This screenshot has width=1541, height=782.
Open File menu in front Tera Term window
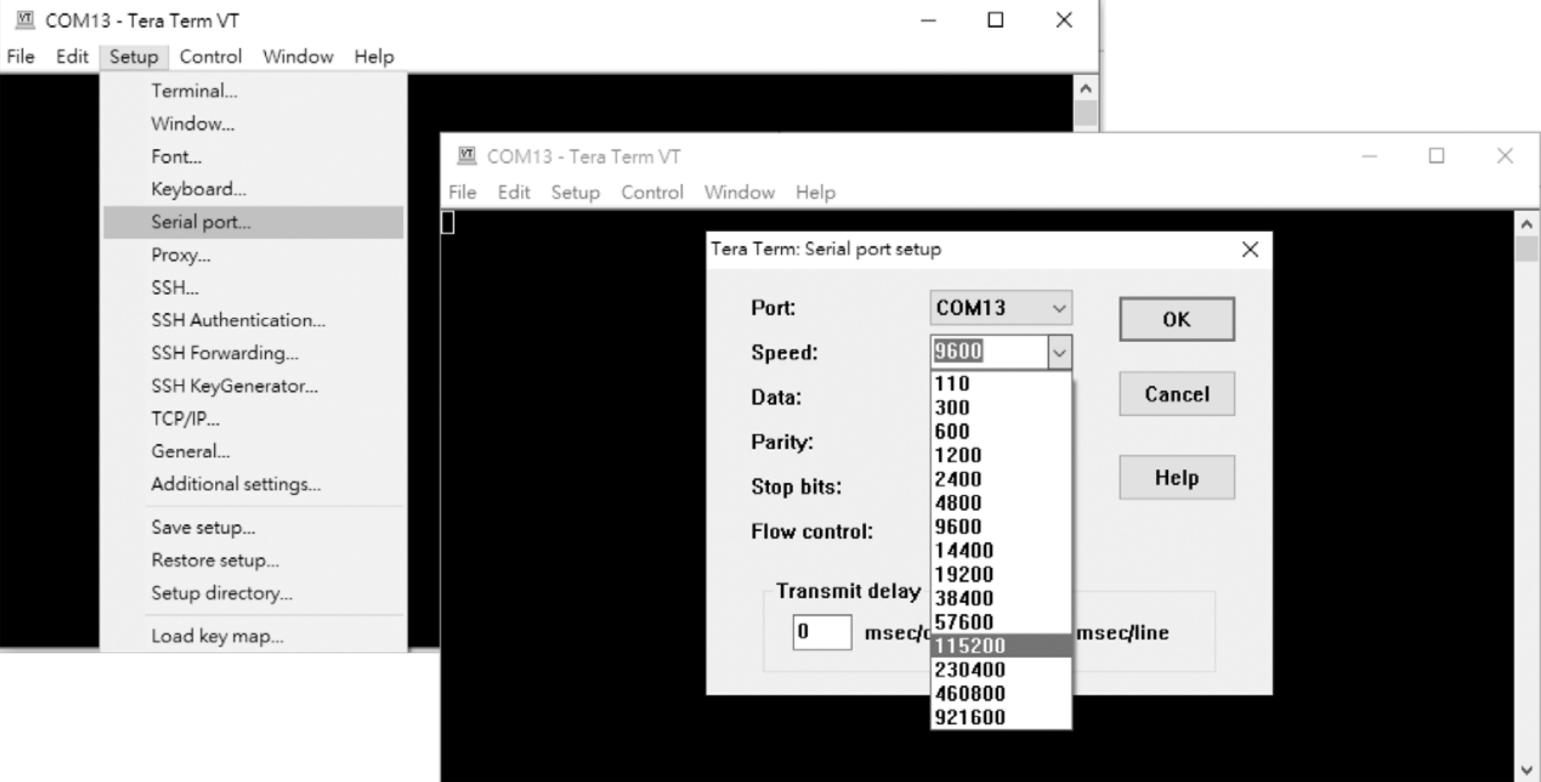click(x=462, y=192)
